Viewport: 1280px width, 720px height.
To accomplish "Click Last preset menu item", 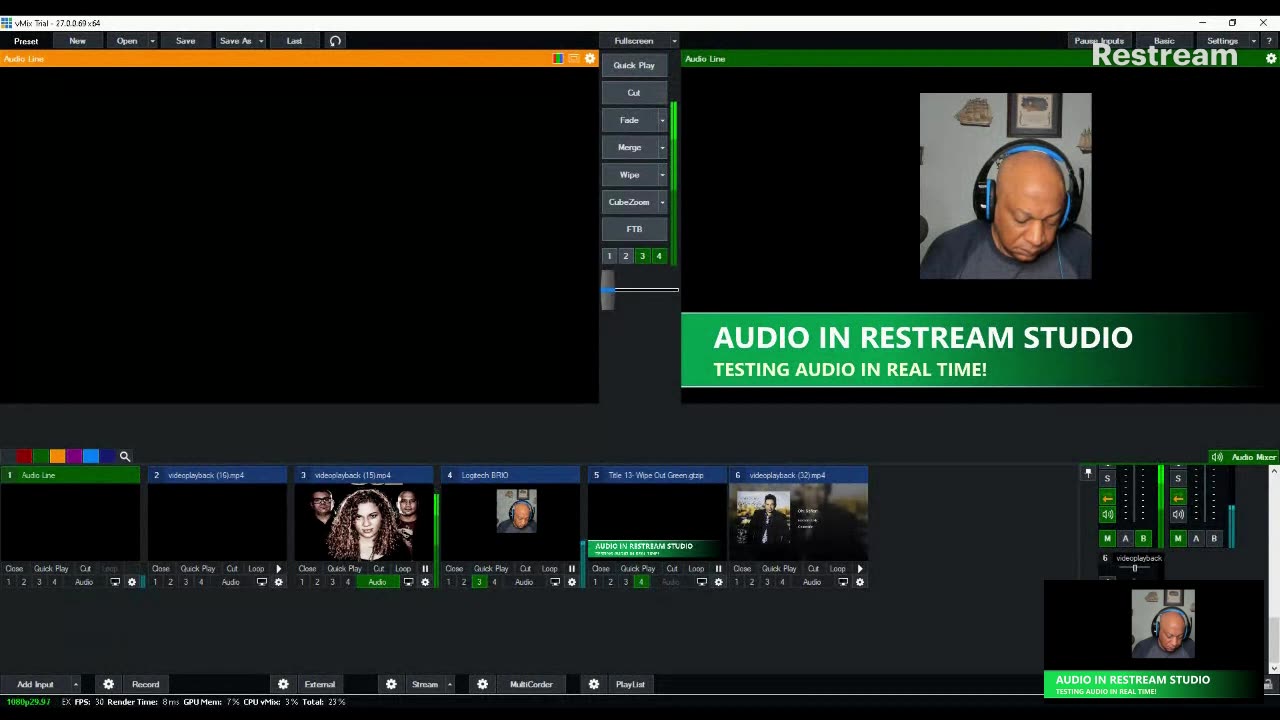I will point(294,41).
